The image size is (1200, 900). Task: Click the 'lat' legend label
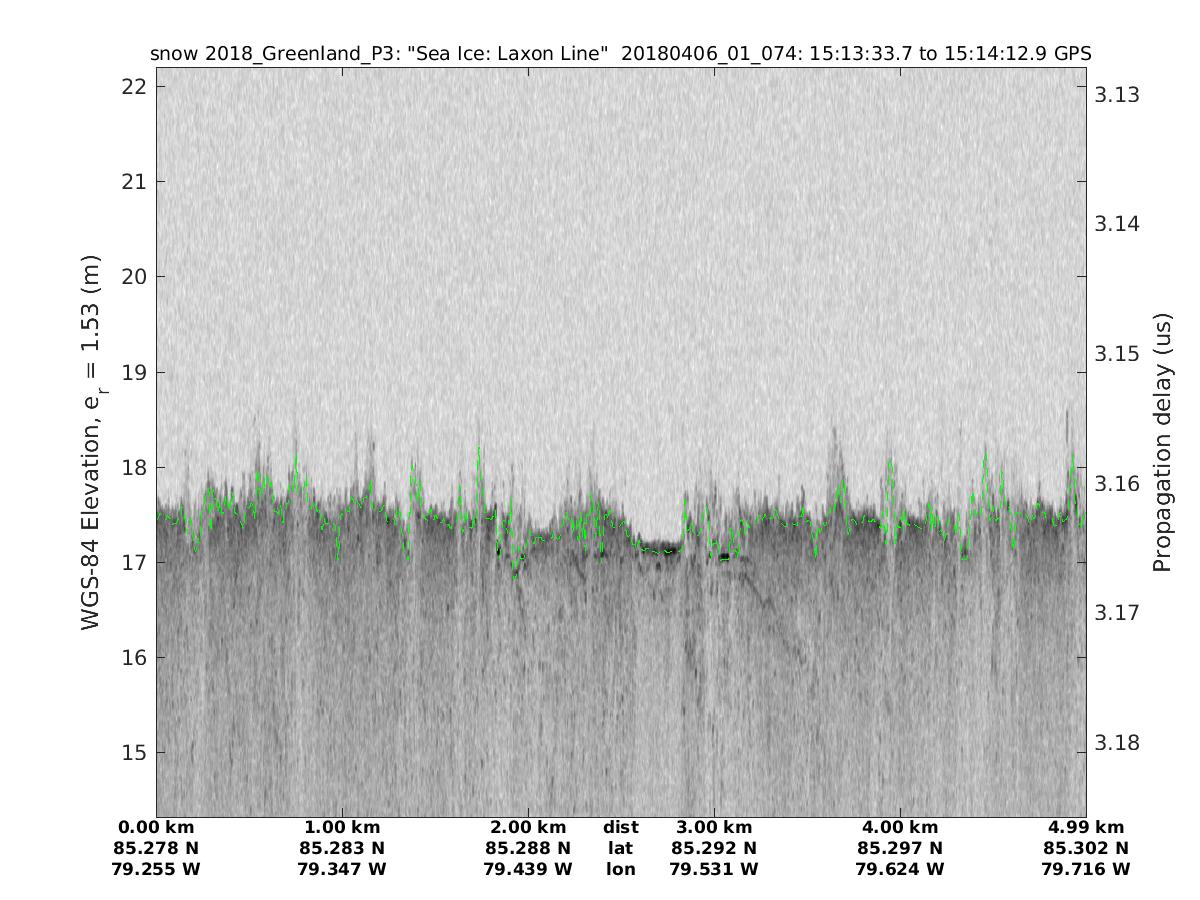(621, 848)
